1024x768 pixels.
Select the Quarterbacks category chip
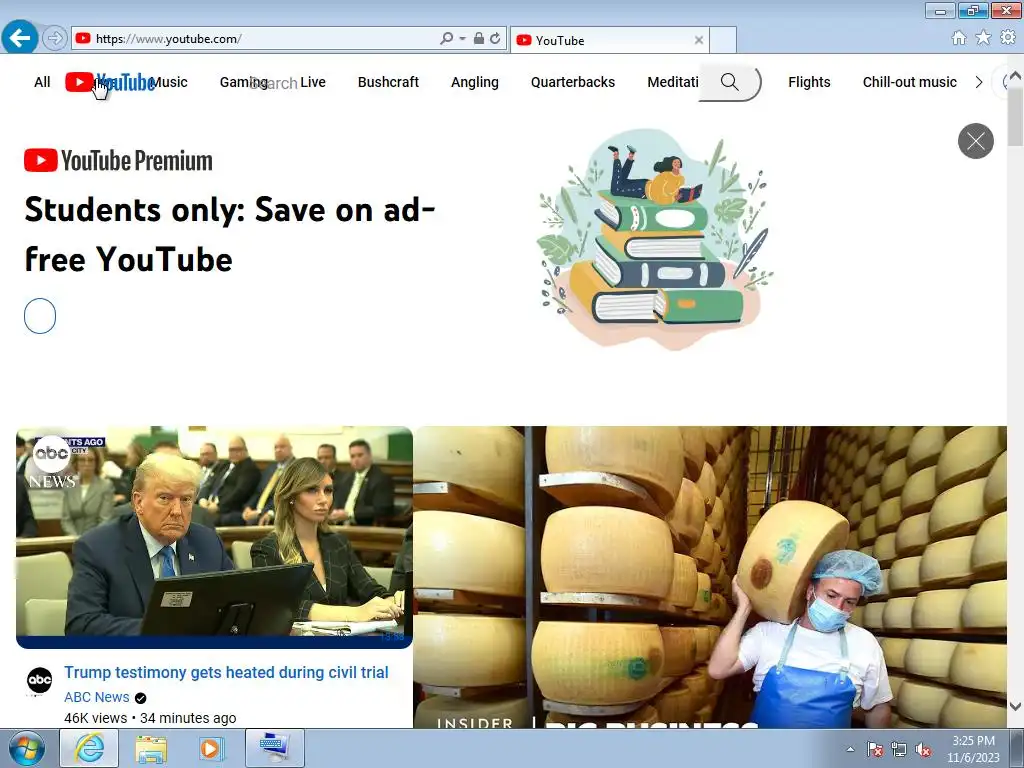[x=573, y=82]
